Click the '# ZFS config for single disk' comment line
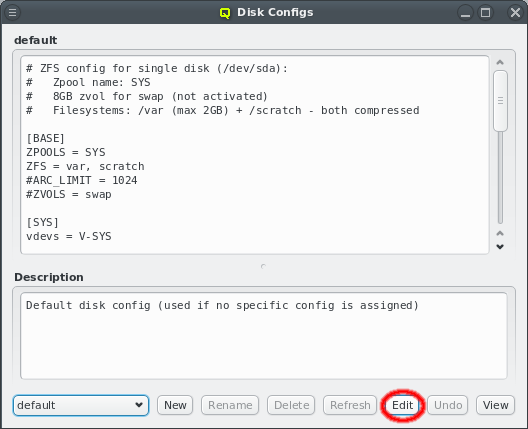 coord(157,68)
